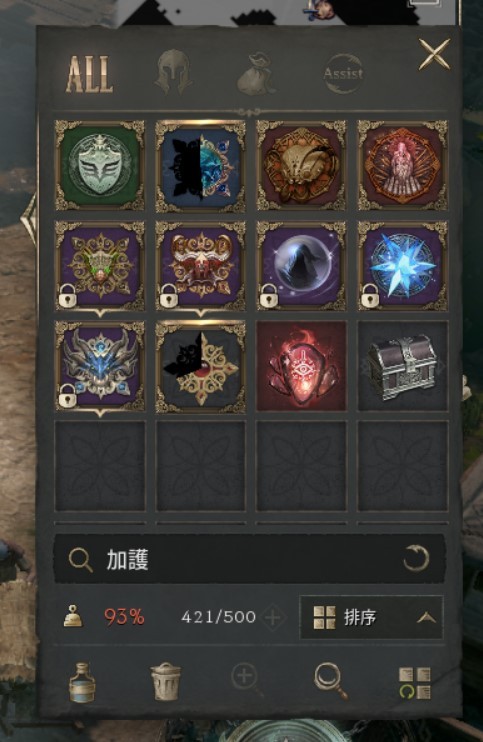Click the expand inventory plus button
This screenshot has width=483, height=742.
coord(273,617)
